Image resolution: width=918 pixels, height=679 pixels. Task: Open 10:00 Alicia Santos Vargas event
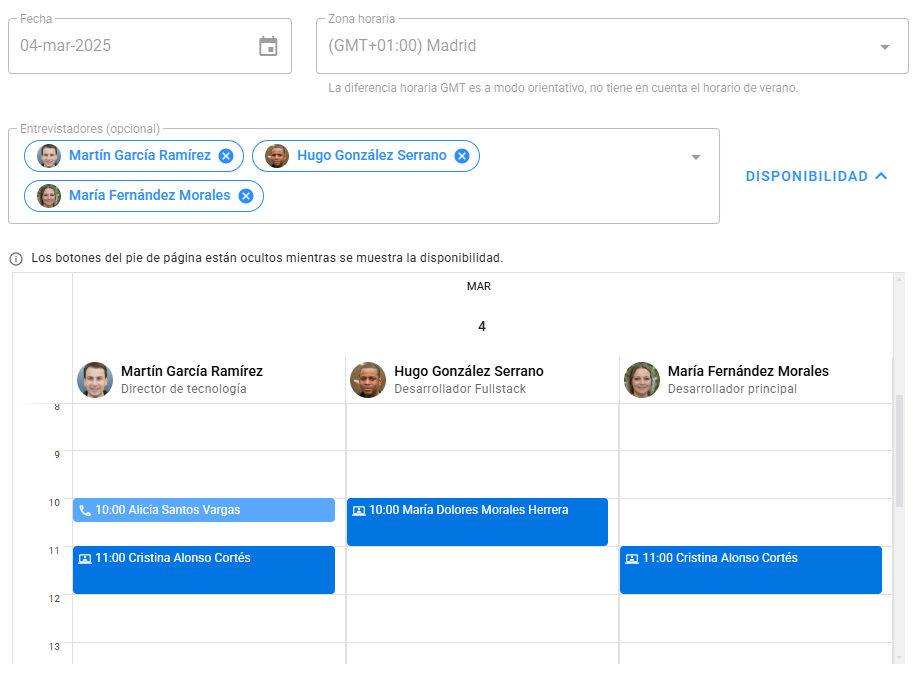210,510
